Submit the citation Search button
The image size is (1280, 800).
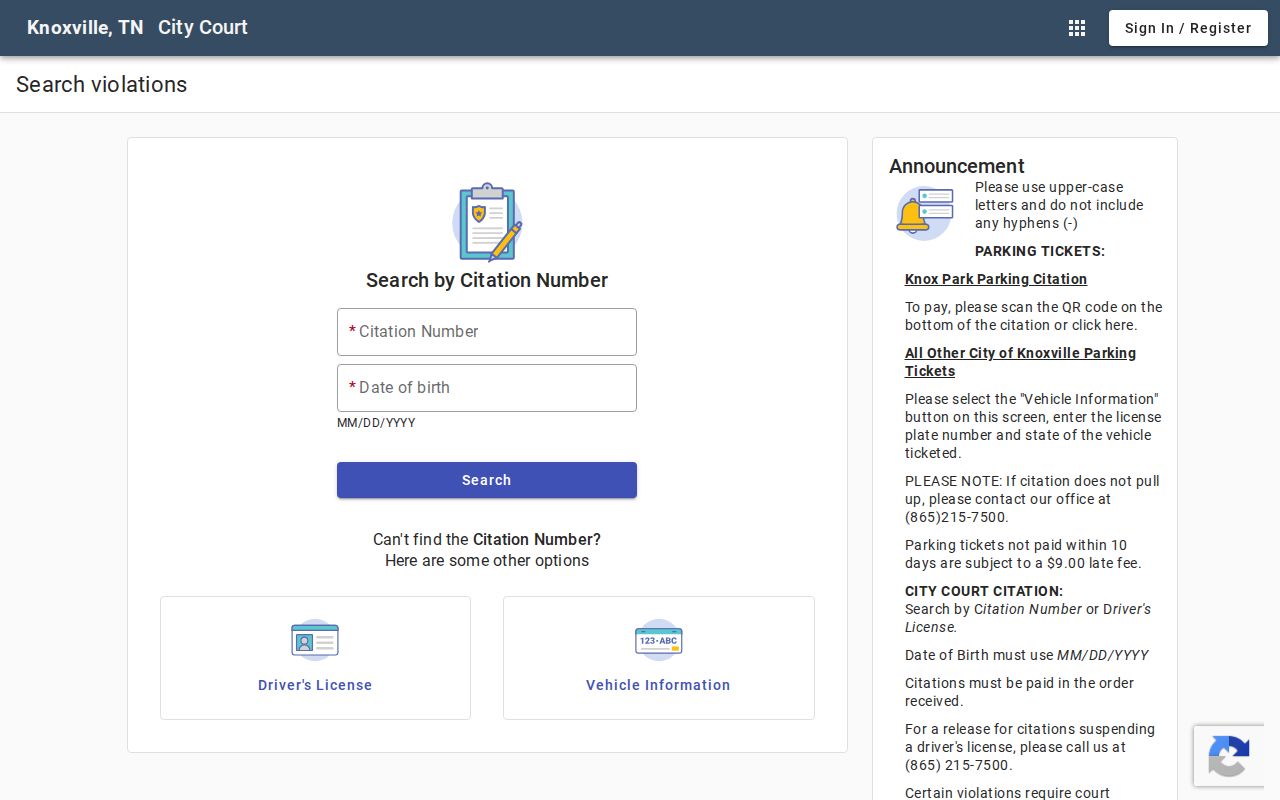[x=487, y=480]
